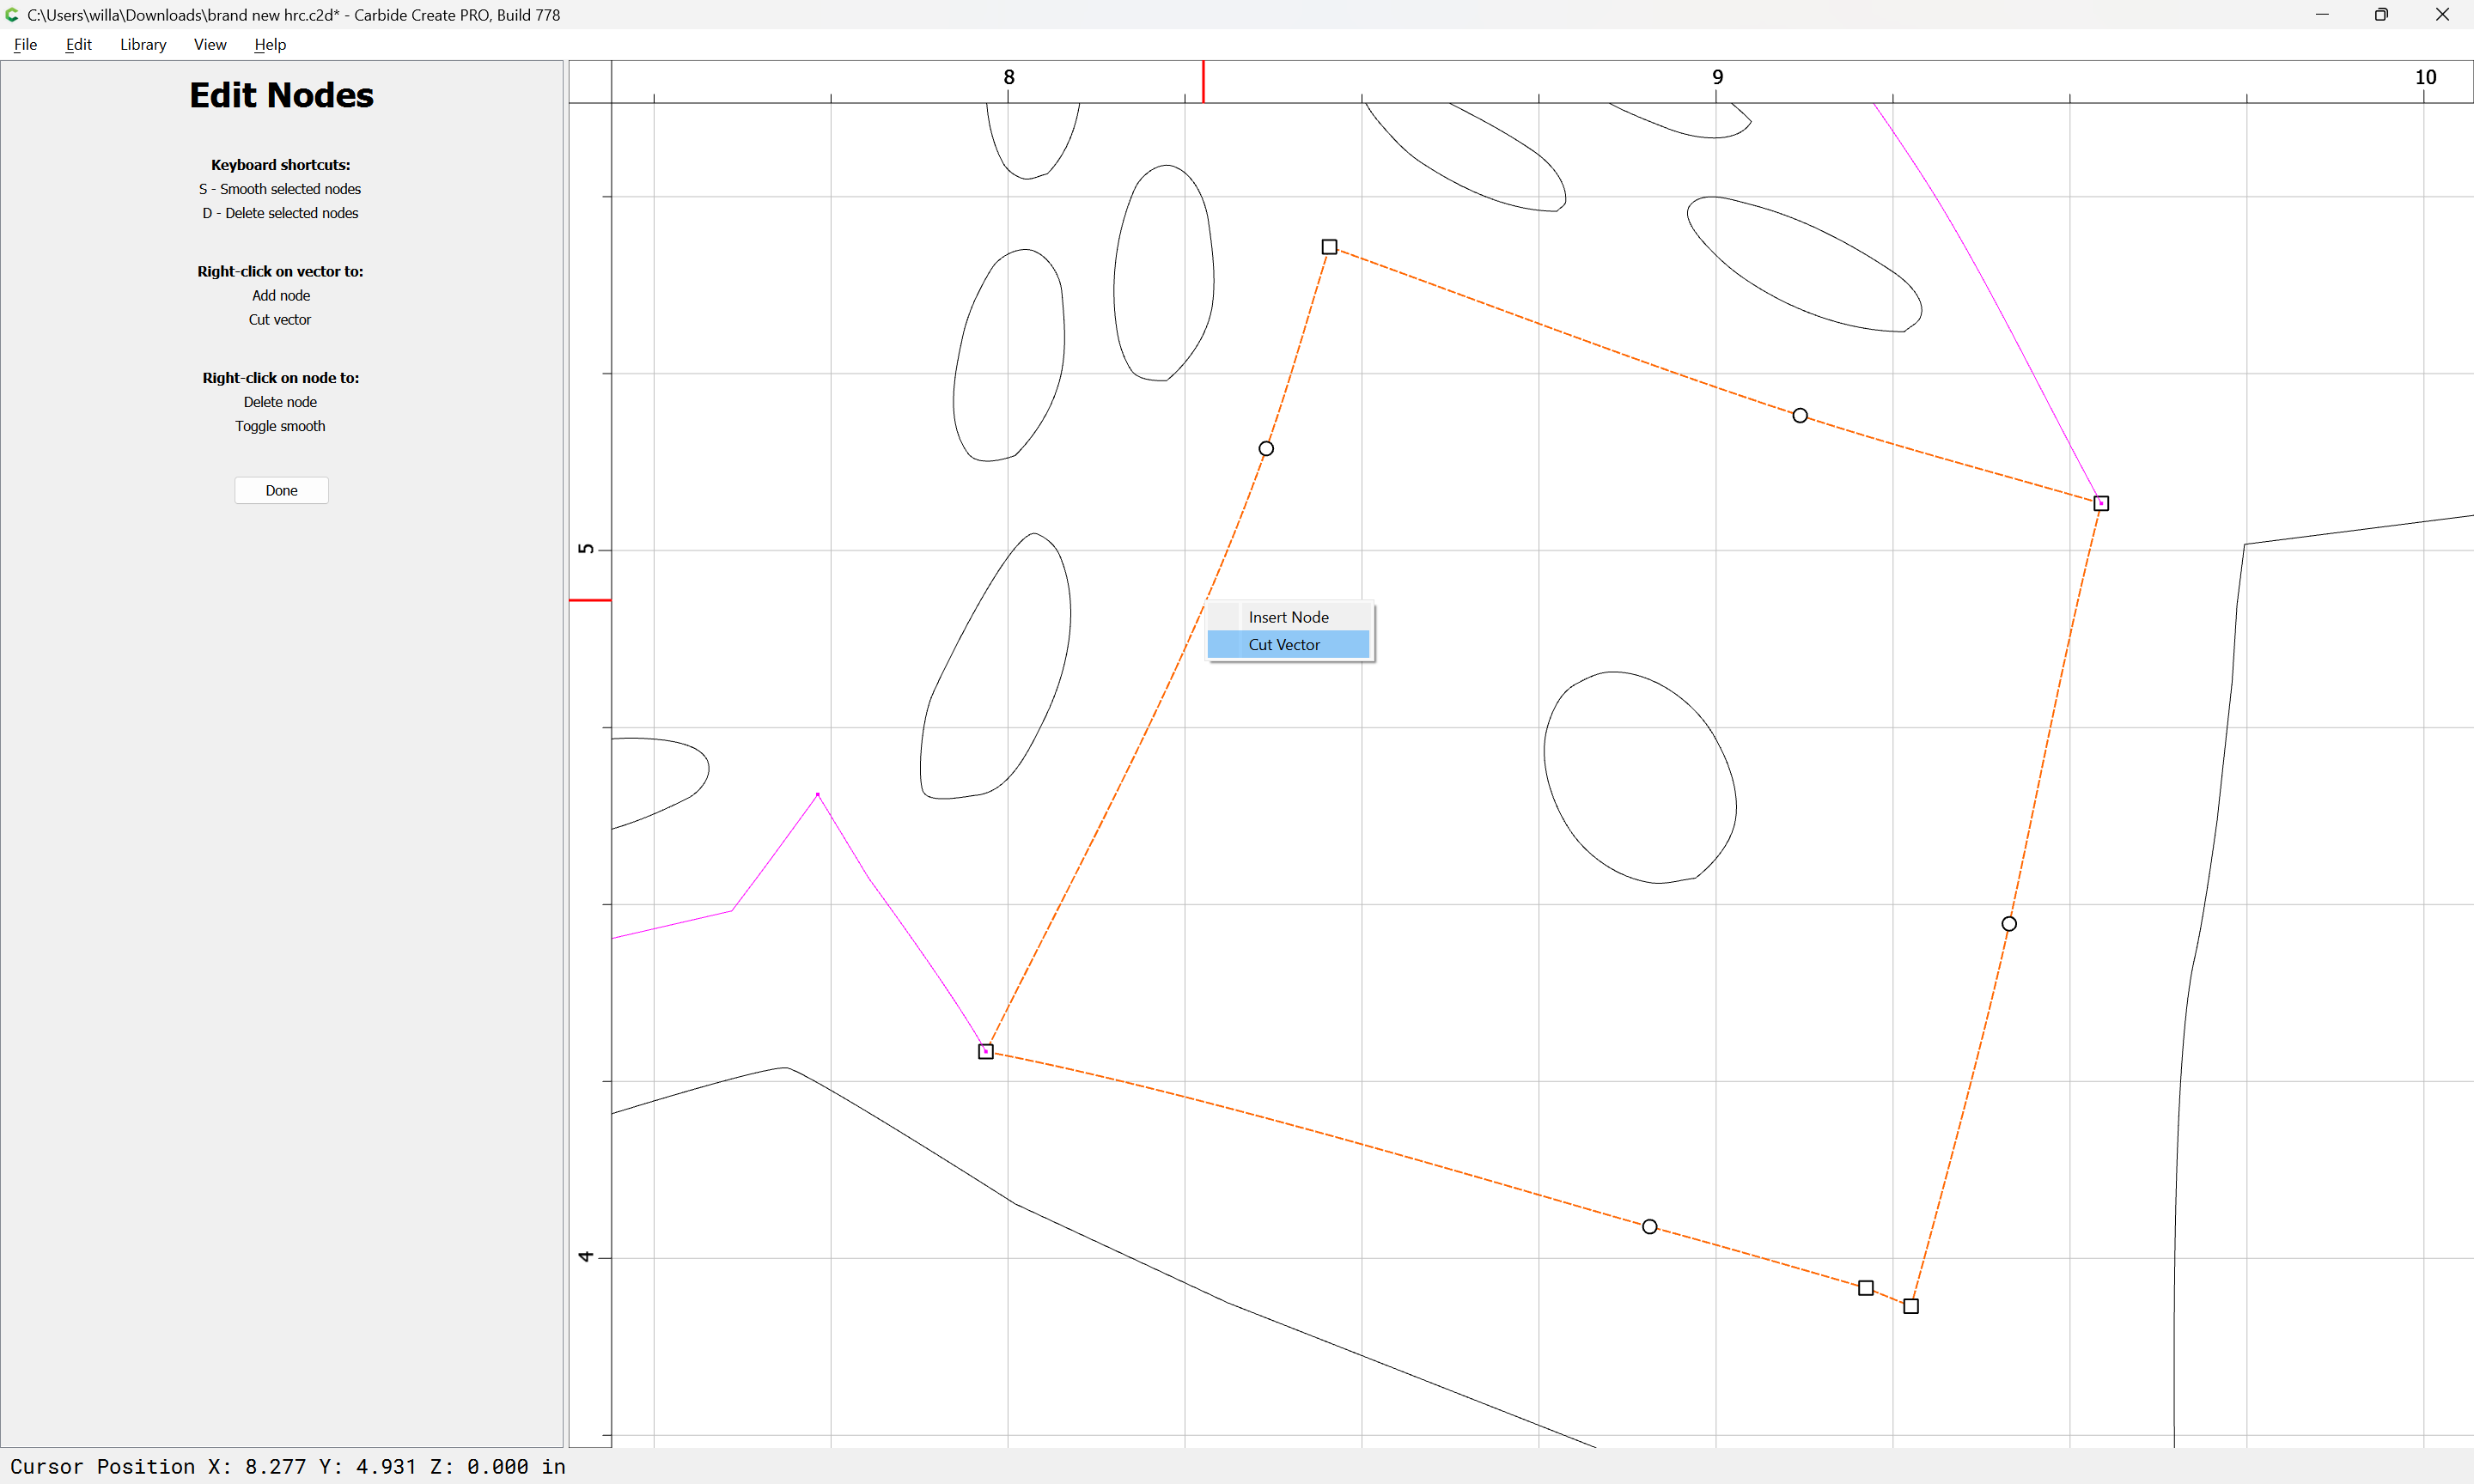
Task: Click the 'Cut vector' hint text in the panel
Action: tap(280, 320)
